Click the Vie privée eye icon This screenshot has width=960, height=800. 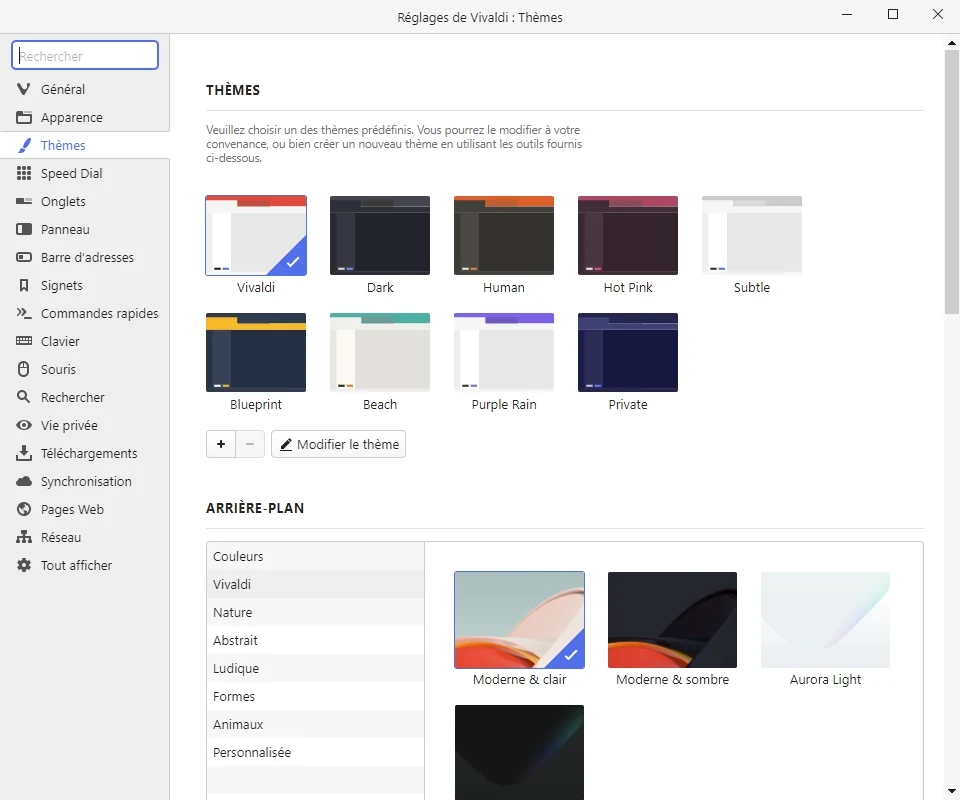coord(24,425)
